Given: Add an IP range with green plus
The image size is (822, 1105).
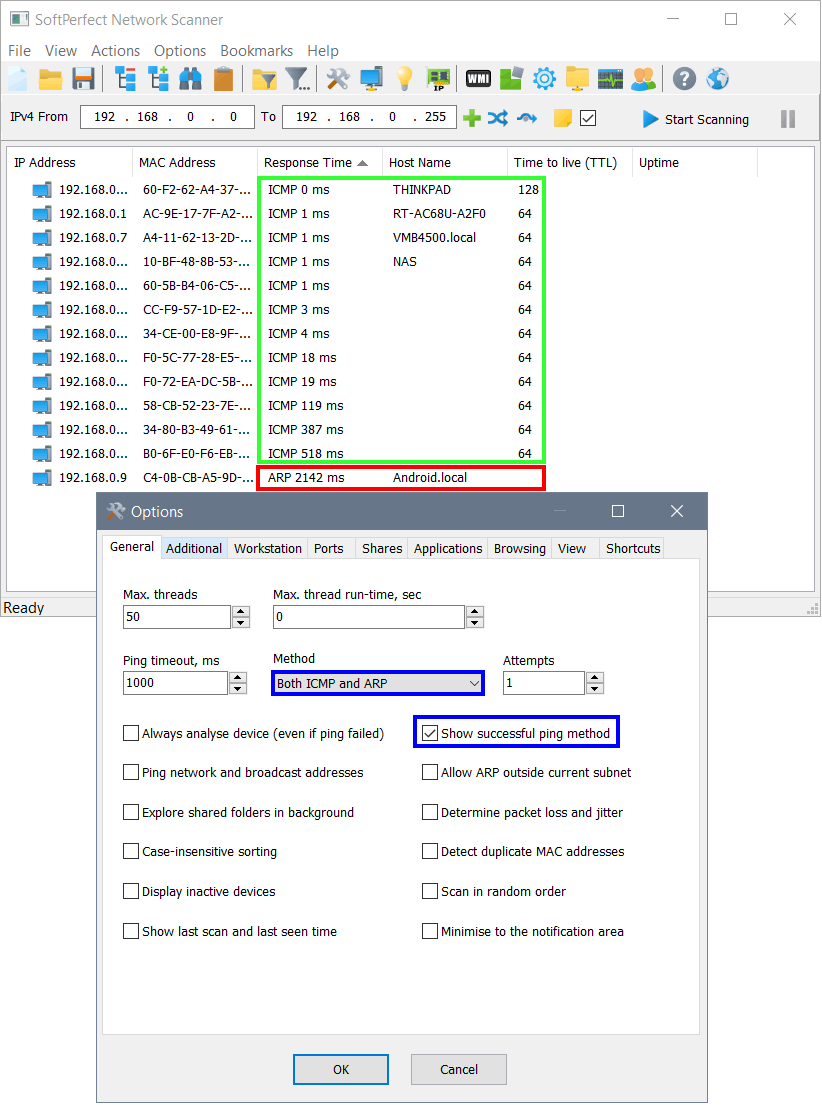Looking at the screenshot, I should 472,118.
